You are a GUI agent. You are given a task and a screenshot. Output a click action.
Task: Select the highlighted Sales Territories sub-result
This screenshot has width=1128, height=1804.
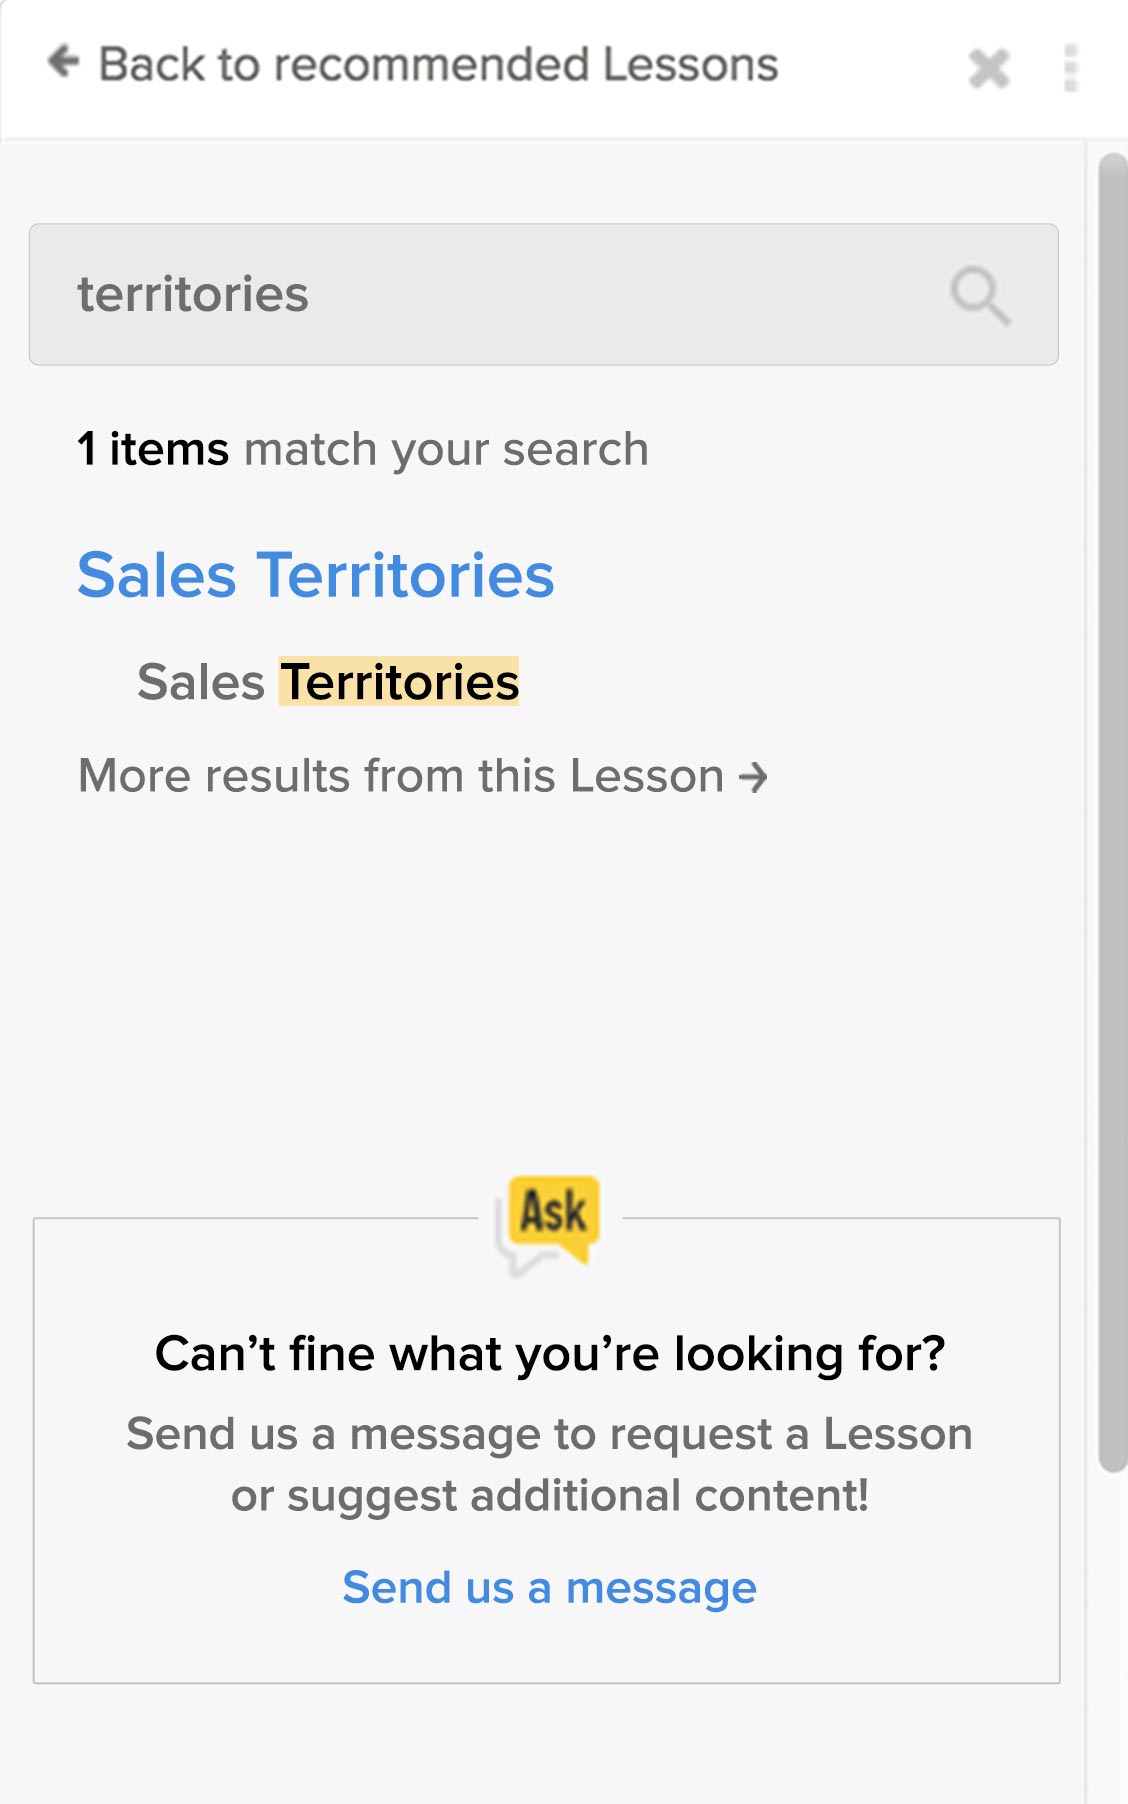click(328, 682)
